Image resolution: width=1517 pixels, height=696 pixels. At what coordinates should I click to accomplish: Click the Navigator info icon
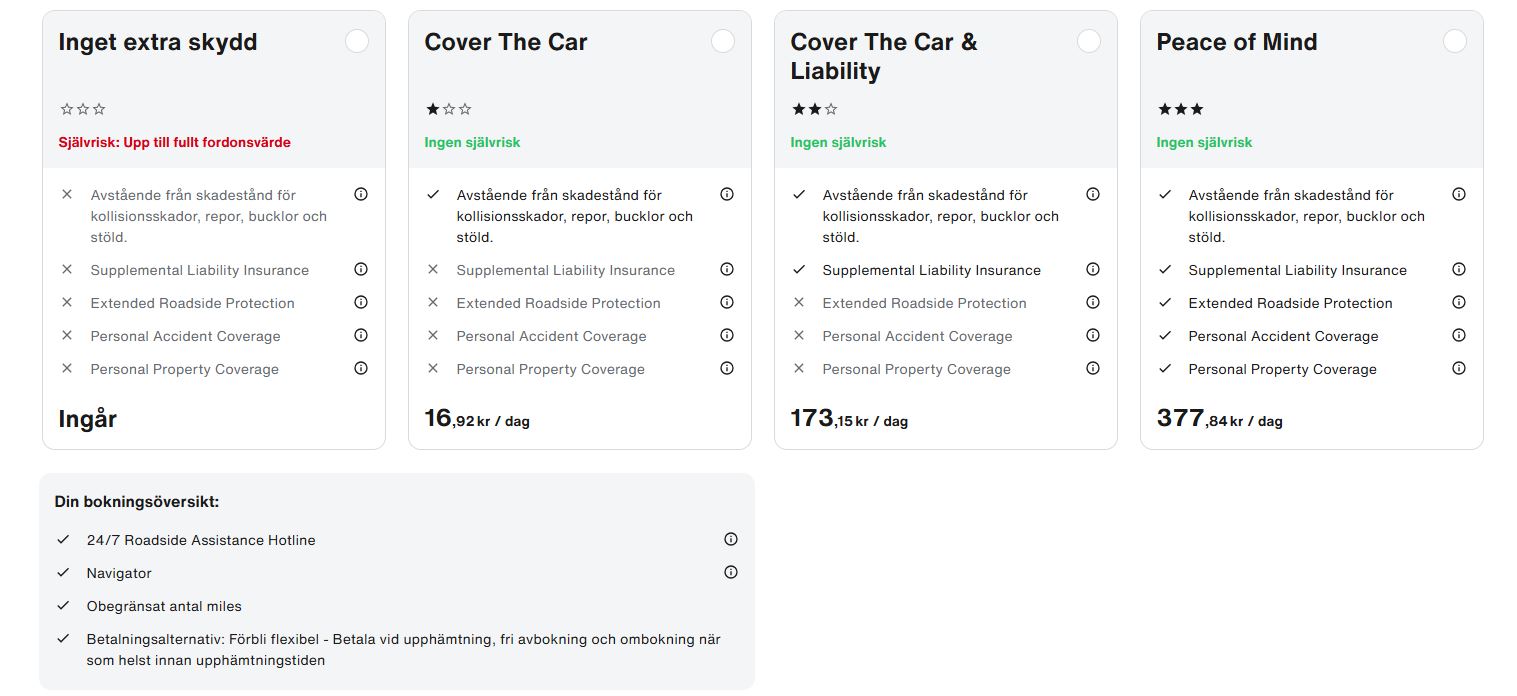point(731,572)
